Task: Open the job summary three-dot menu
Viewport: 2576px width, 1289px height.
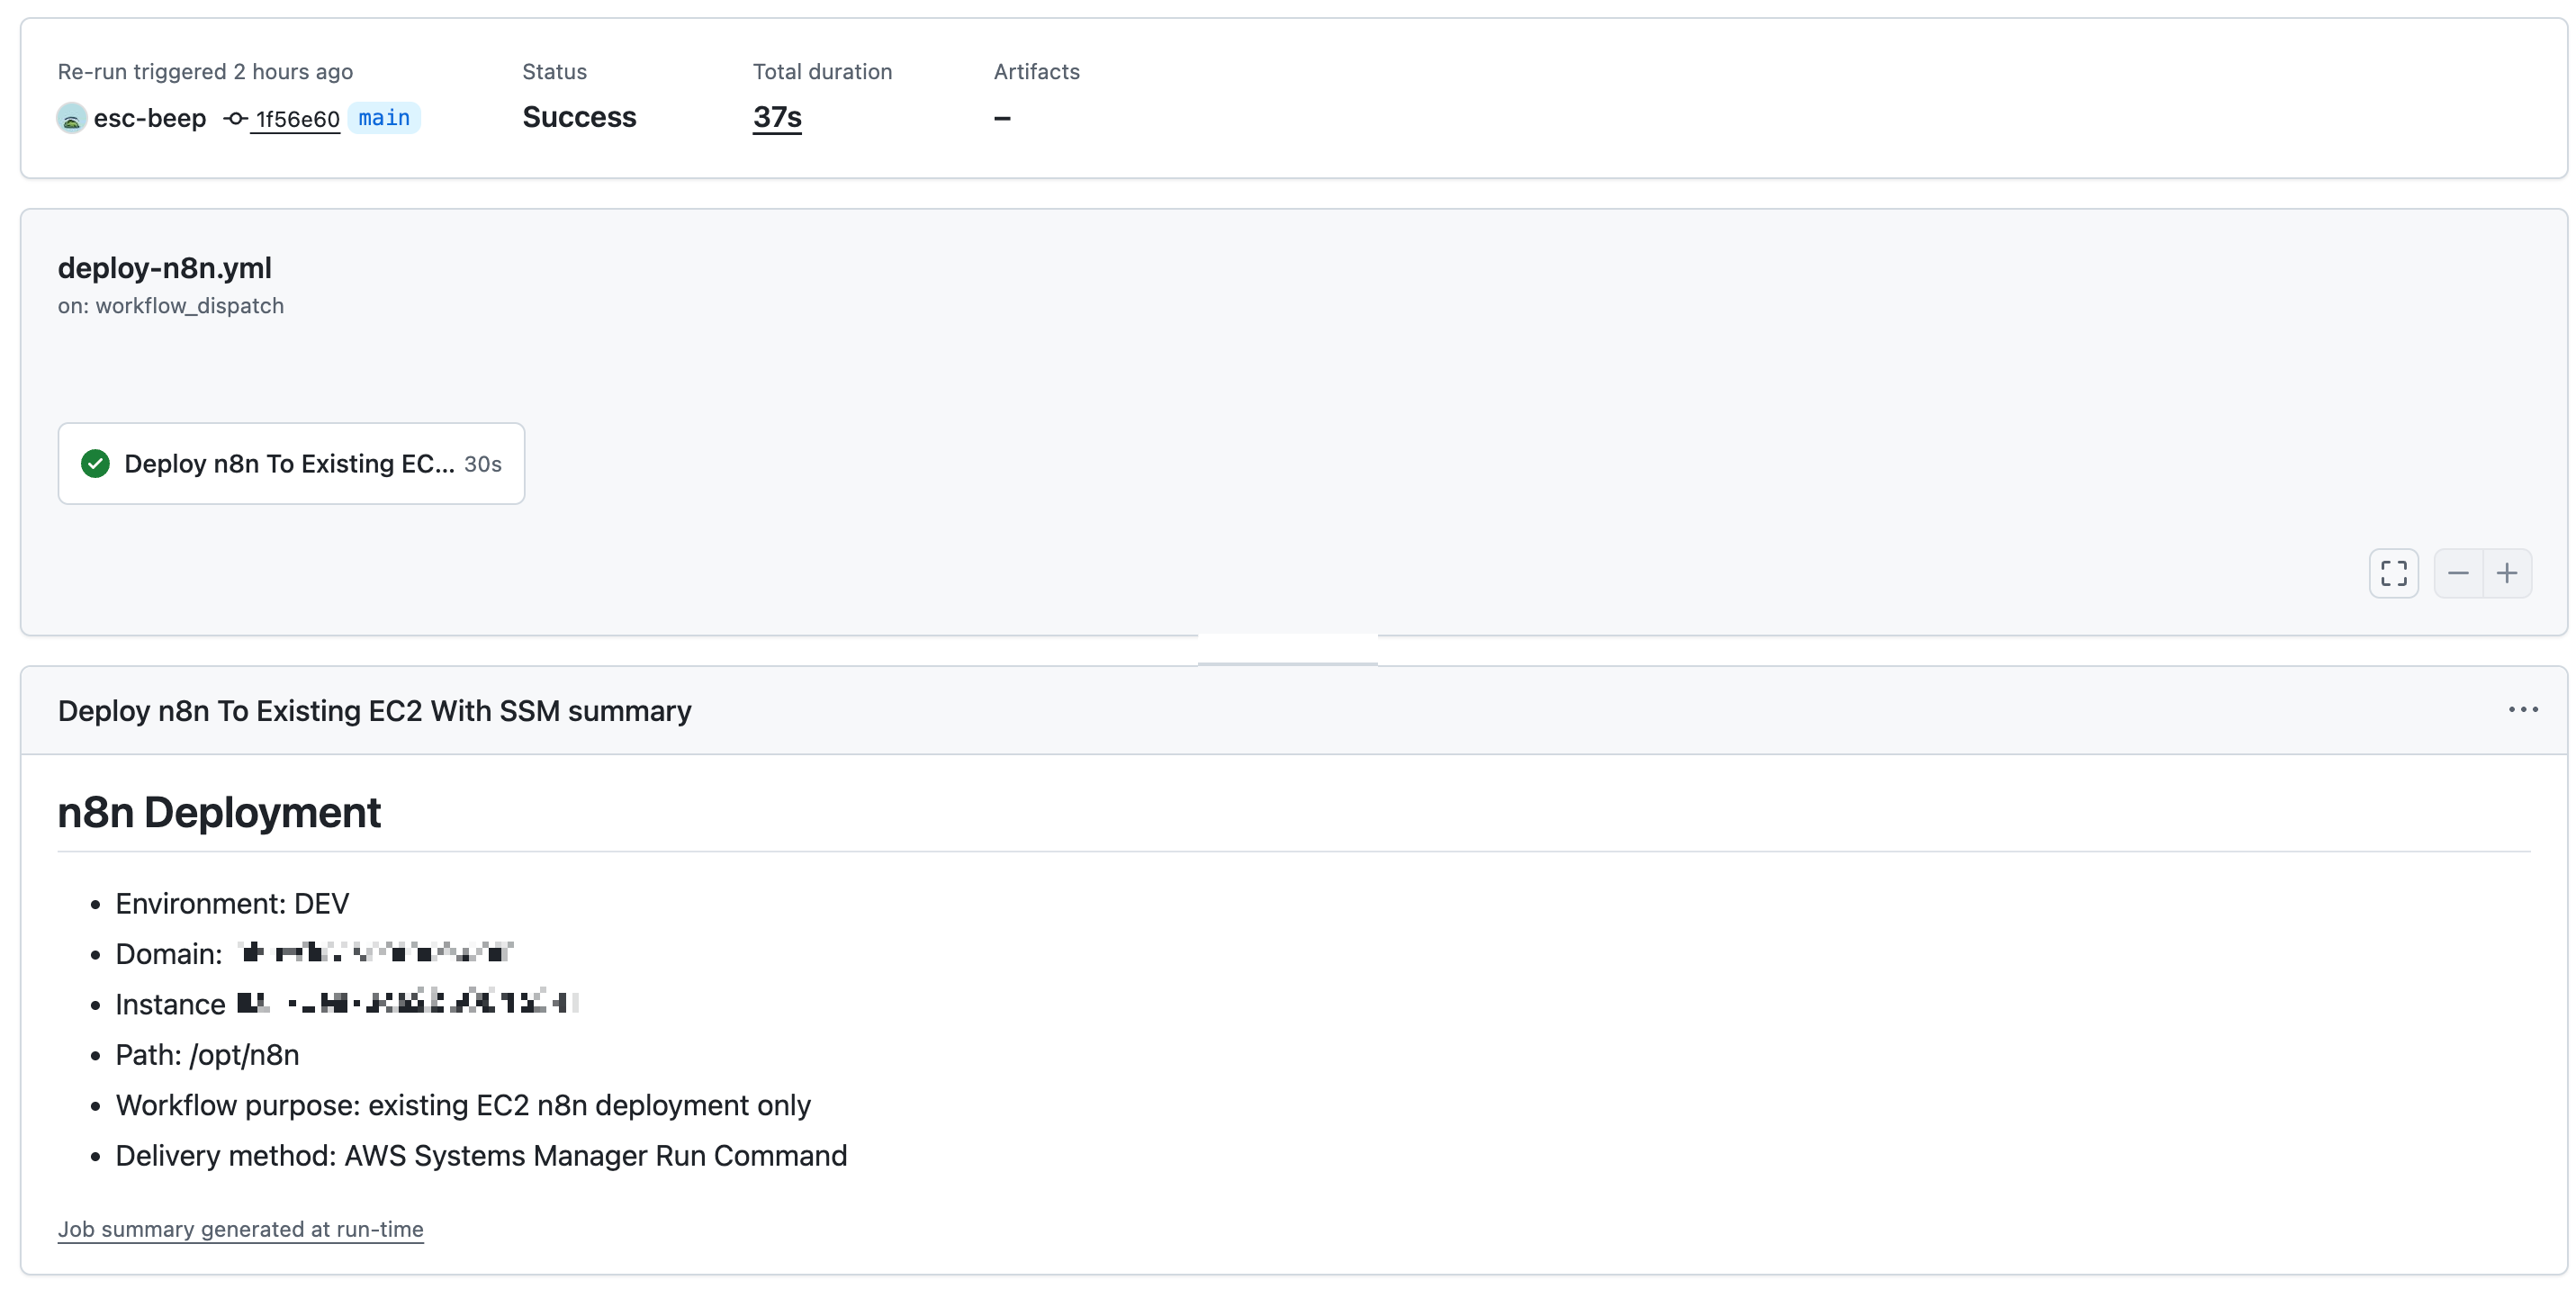Action: (2523, 709)
